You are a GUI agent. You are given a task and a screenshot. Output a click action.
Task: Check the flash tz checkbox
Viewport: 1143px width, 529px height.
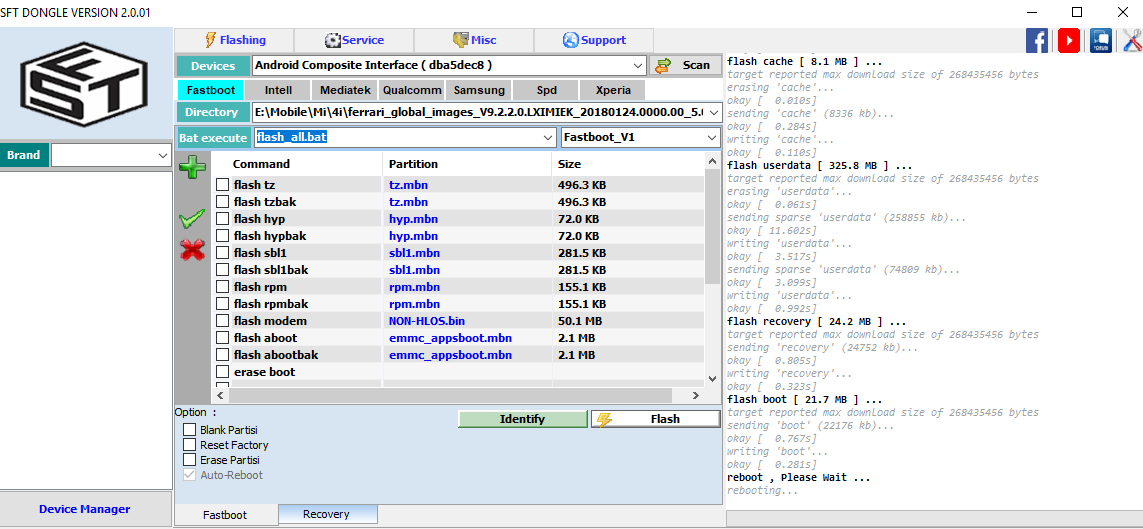(222, 185)
